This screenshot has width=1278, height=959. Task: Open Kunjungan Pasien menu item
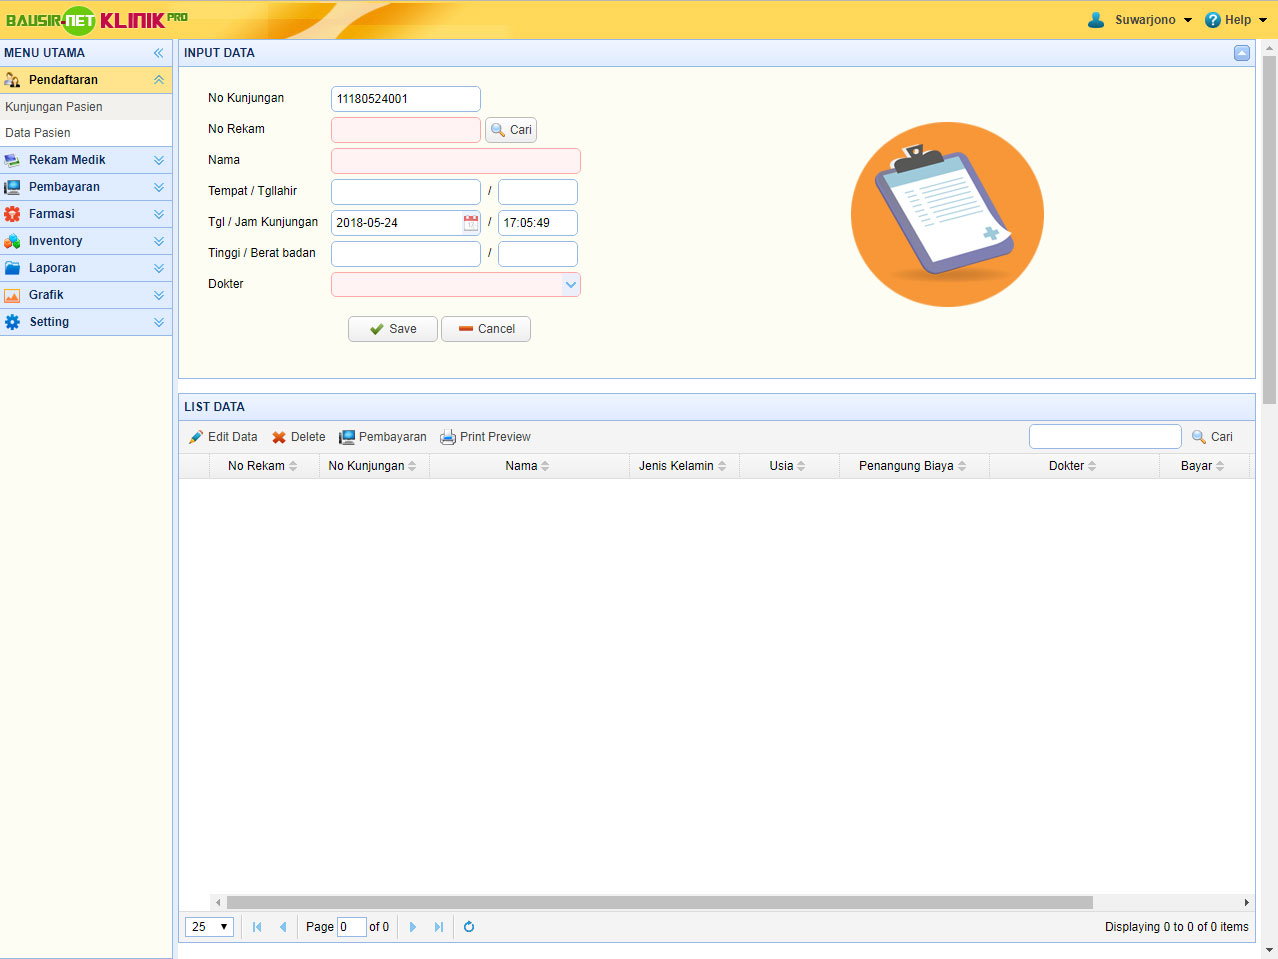point(54,107)
